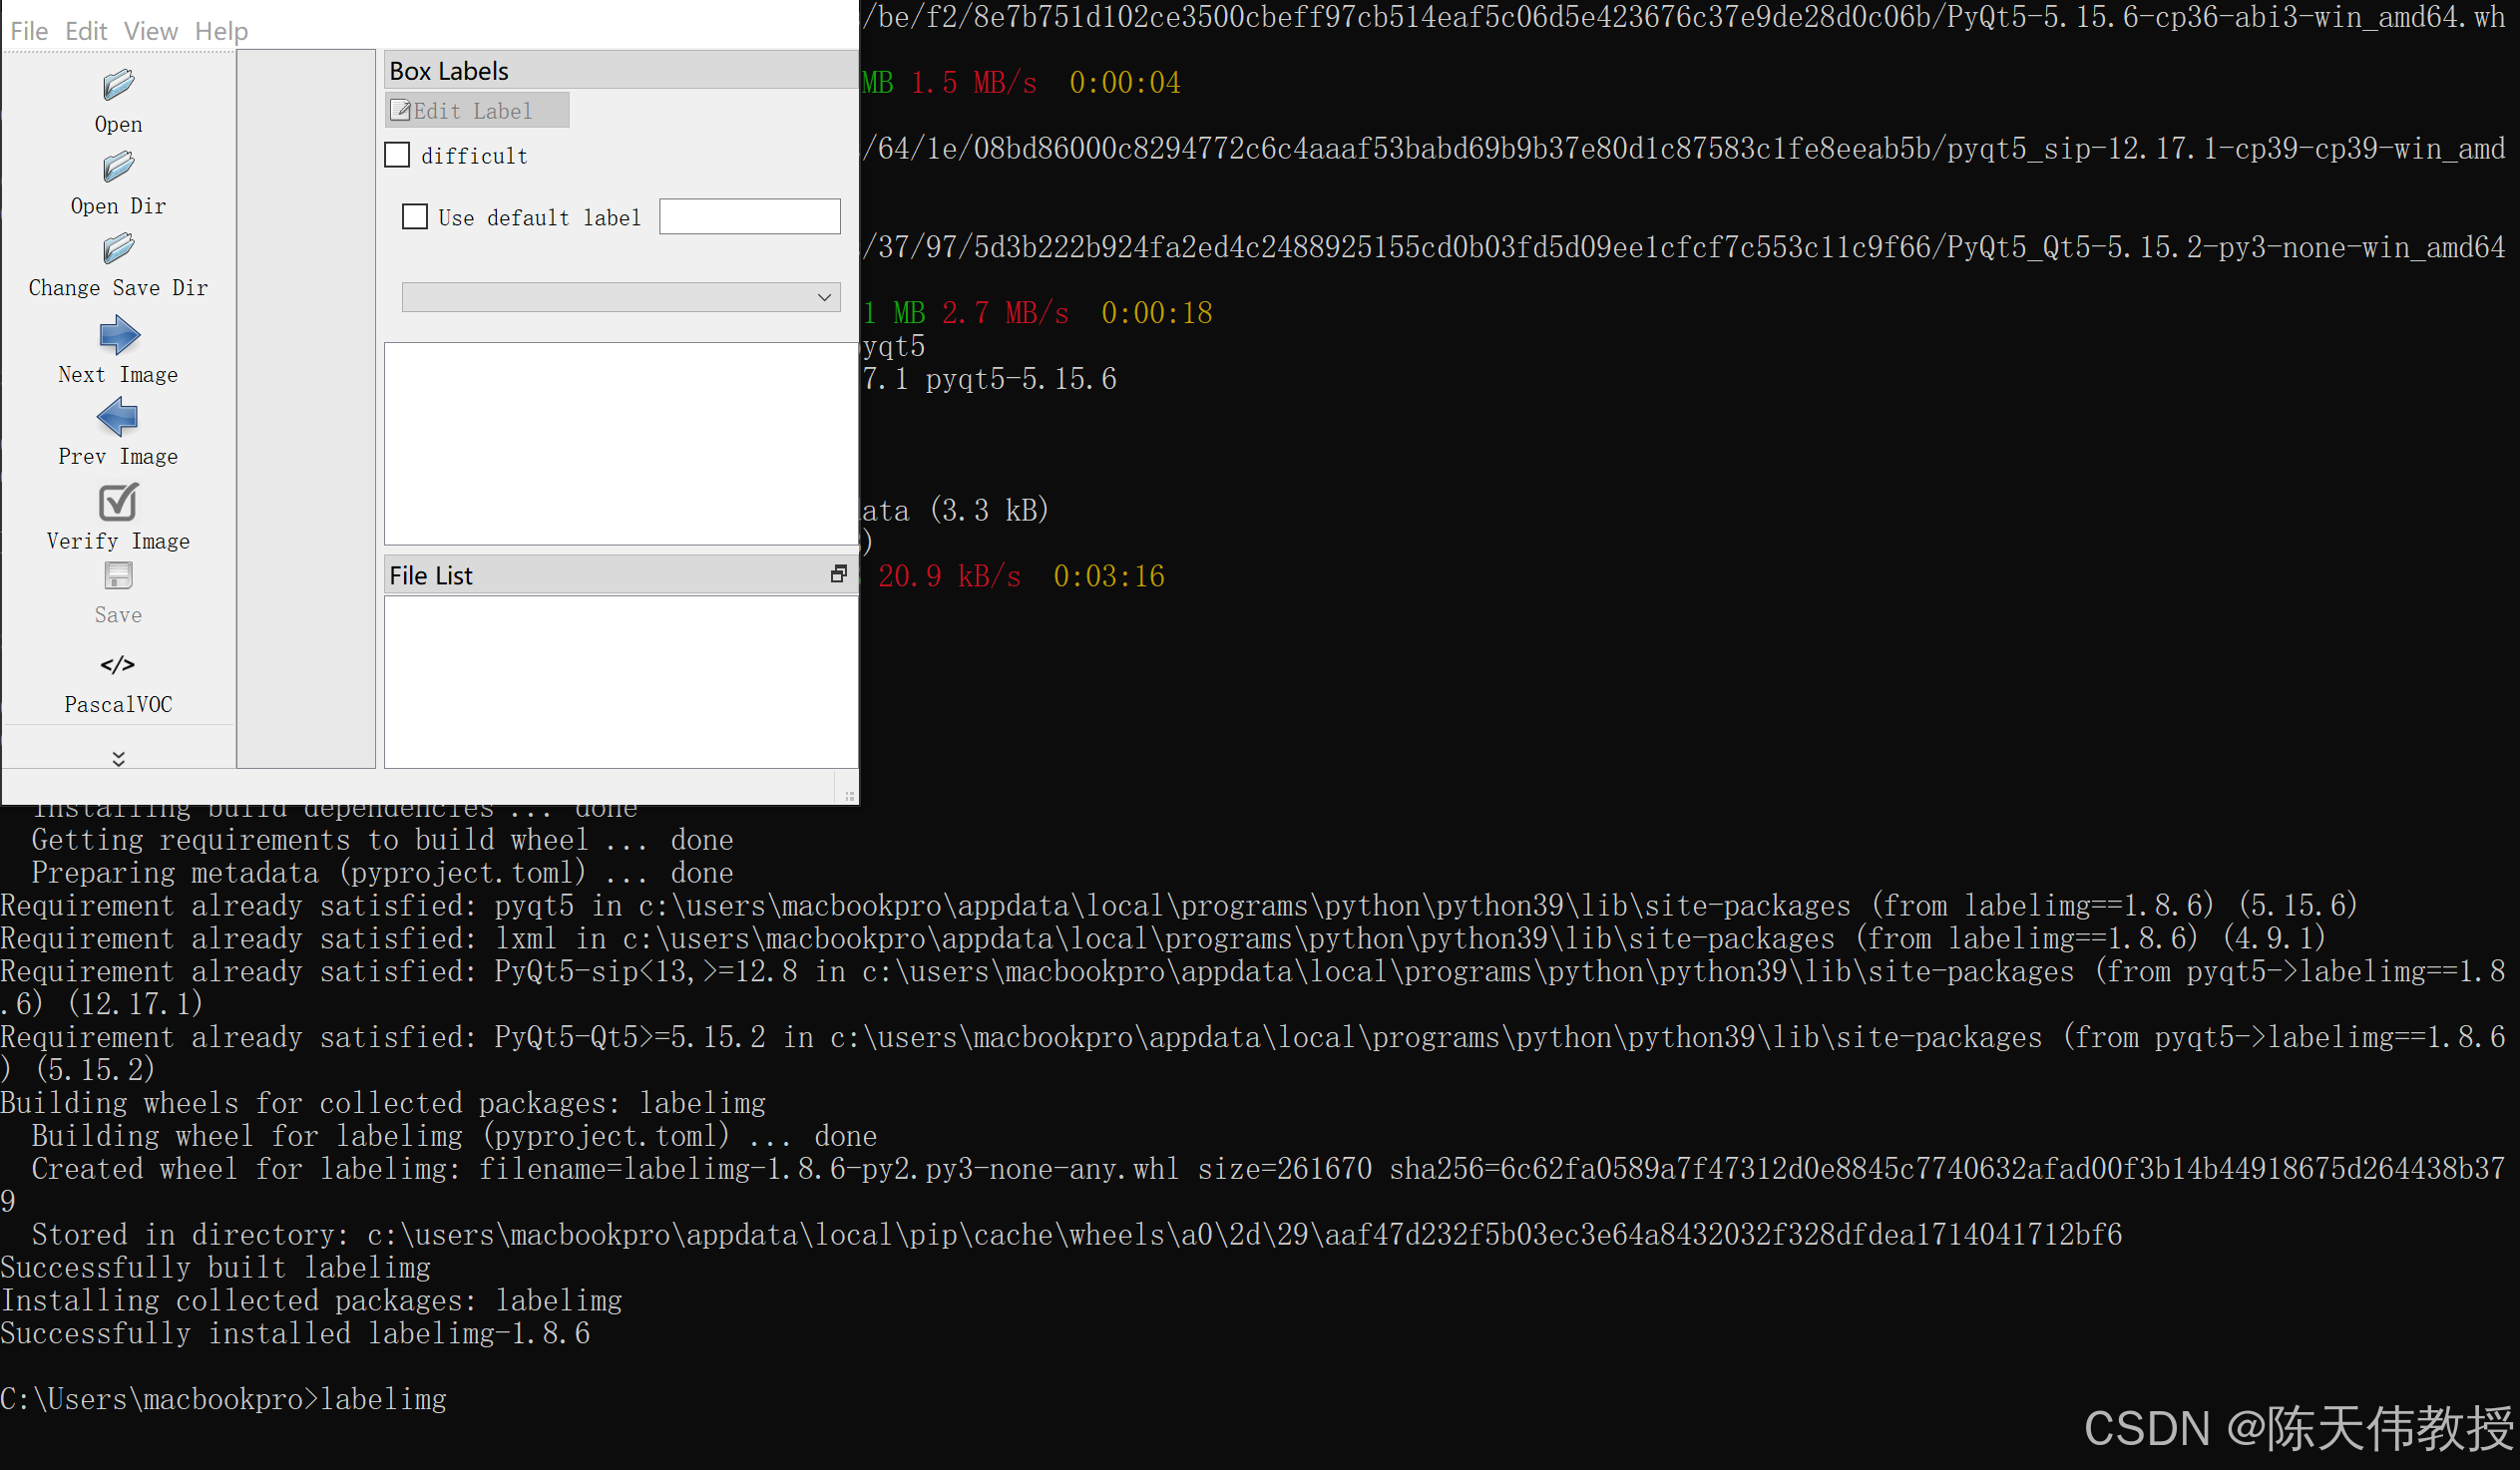Expand hidden toolbar items chevron
Image resolution: width=2520 pixels, height=1470 pixels.
point(118,758)
